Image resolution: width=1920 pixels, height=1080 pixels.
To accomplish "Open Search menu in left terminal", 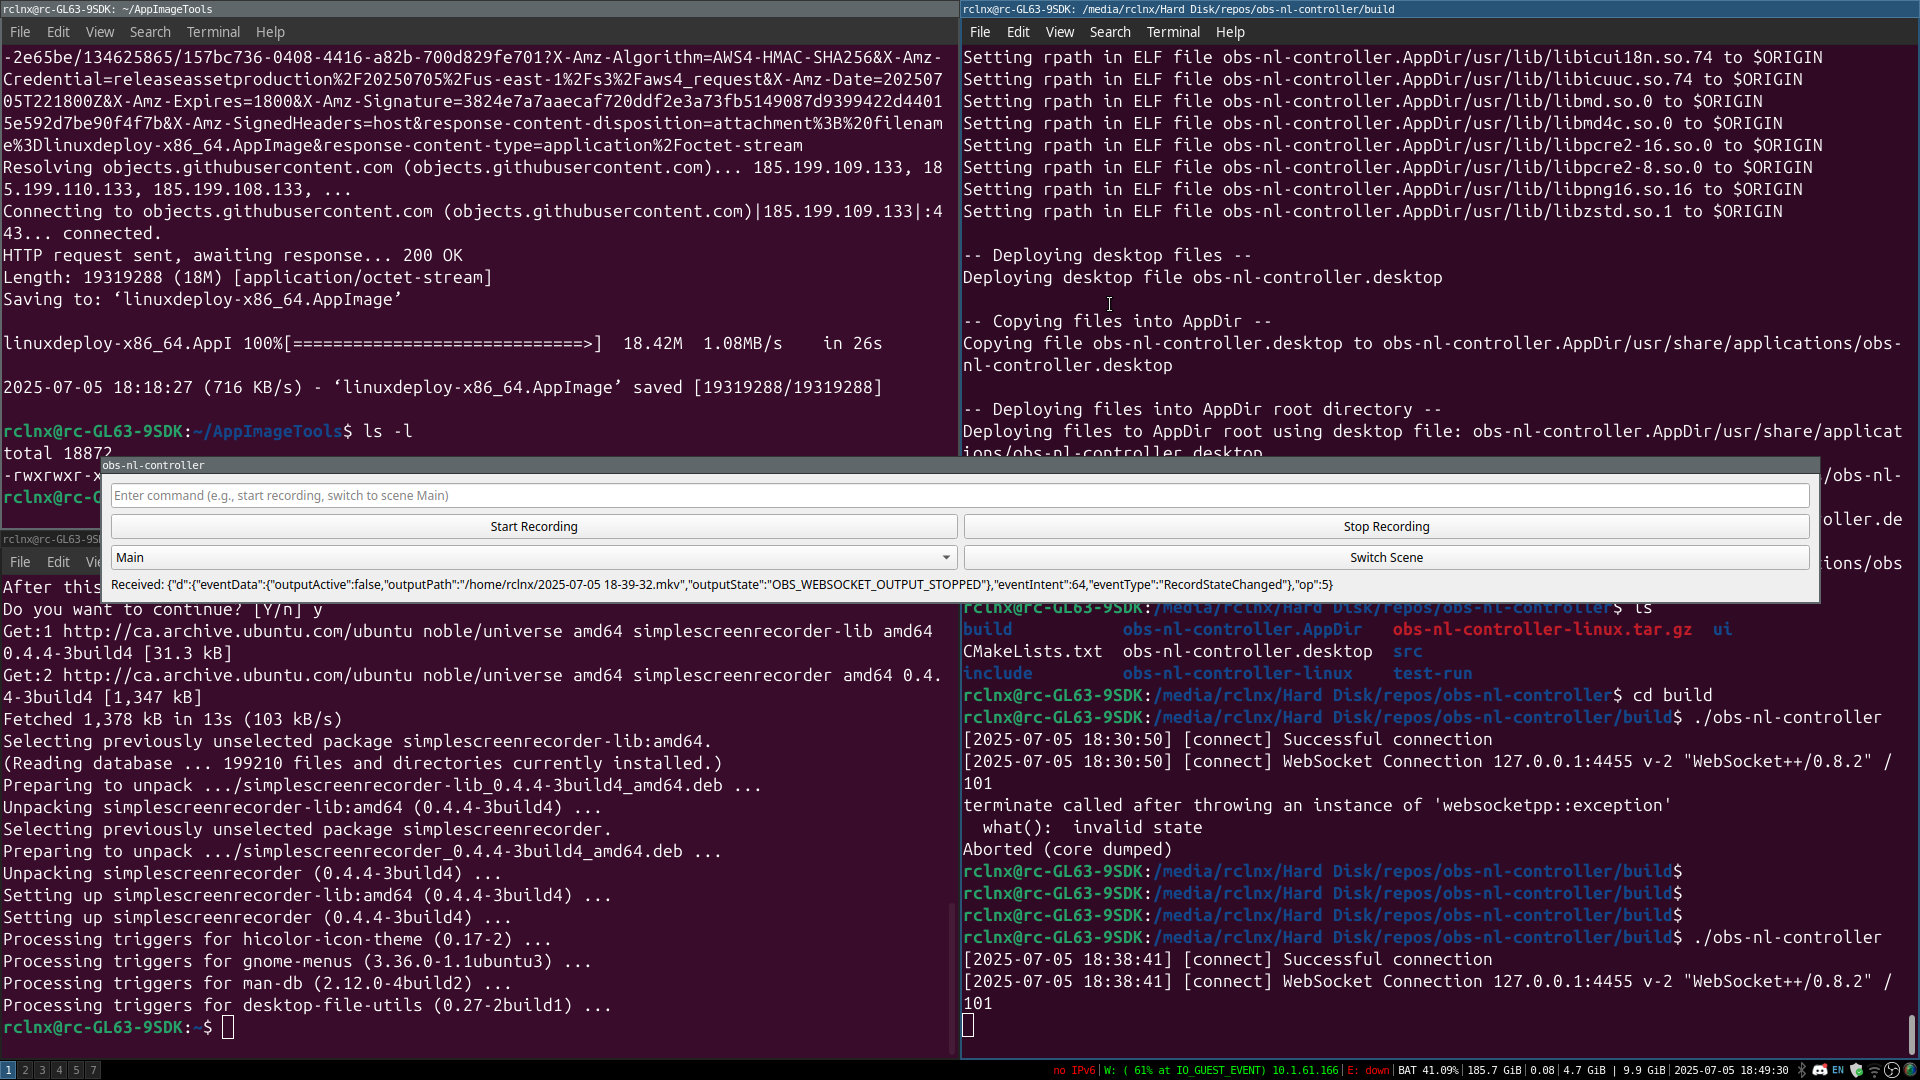I will pyautogui.click(x=150, y=32).
